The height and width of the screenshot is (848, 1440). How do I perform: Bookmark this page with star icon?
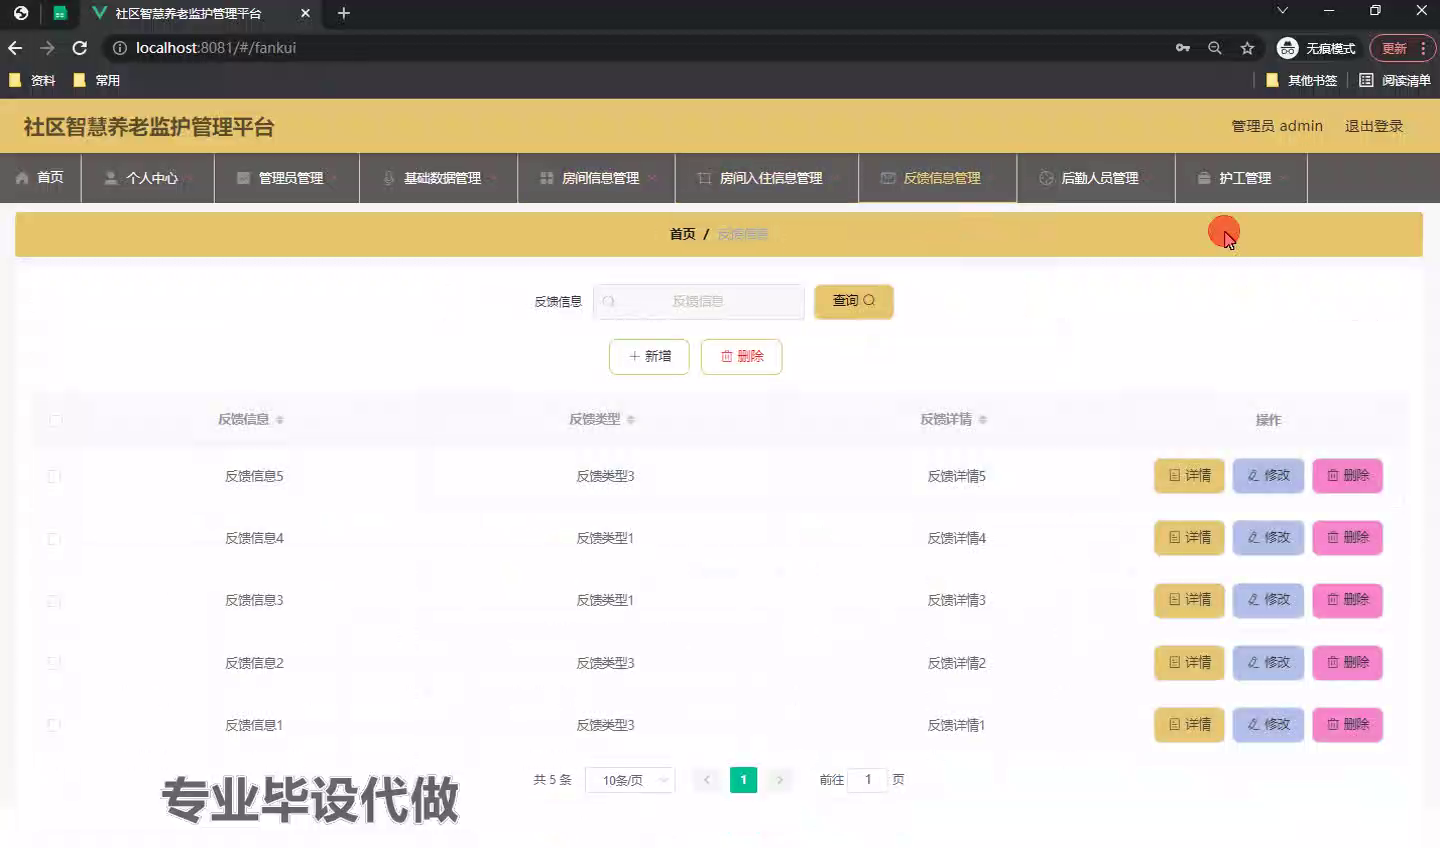[x=1247, y=48]
